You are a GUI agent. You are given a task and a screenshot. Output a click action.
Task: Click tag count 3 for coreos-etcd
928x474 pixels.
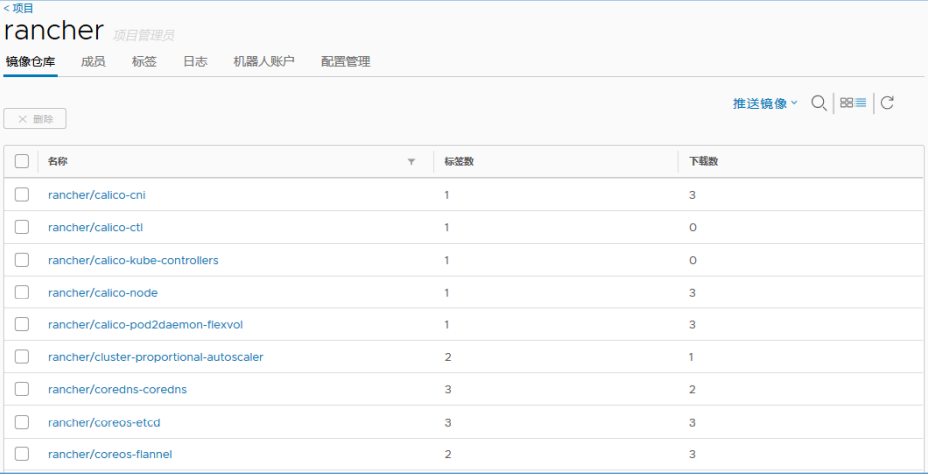(x=447, y=423)
